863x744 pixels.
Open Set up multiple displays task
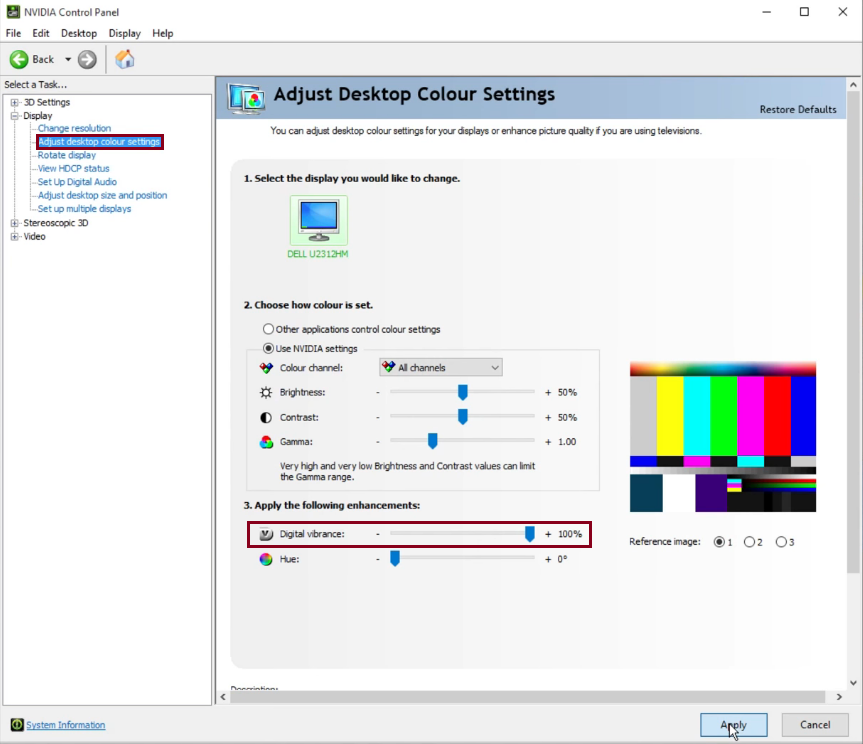pos(84,209)
